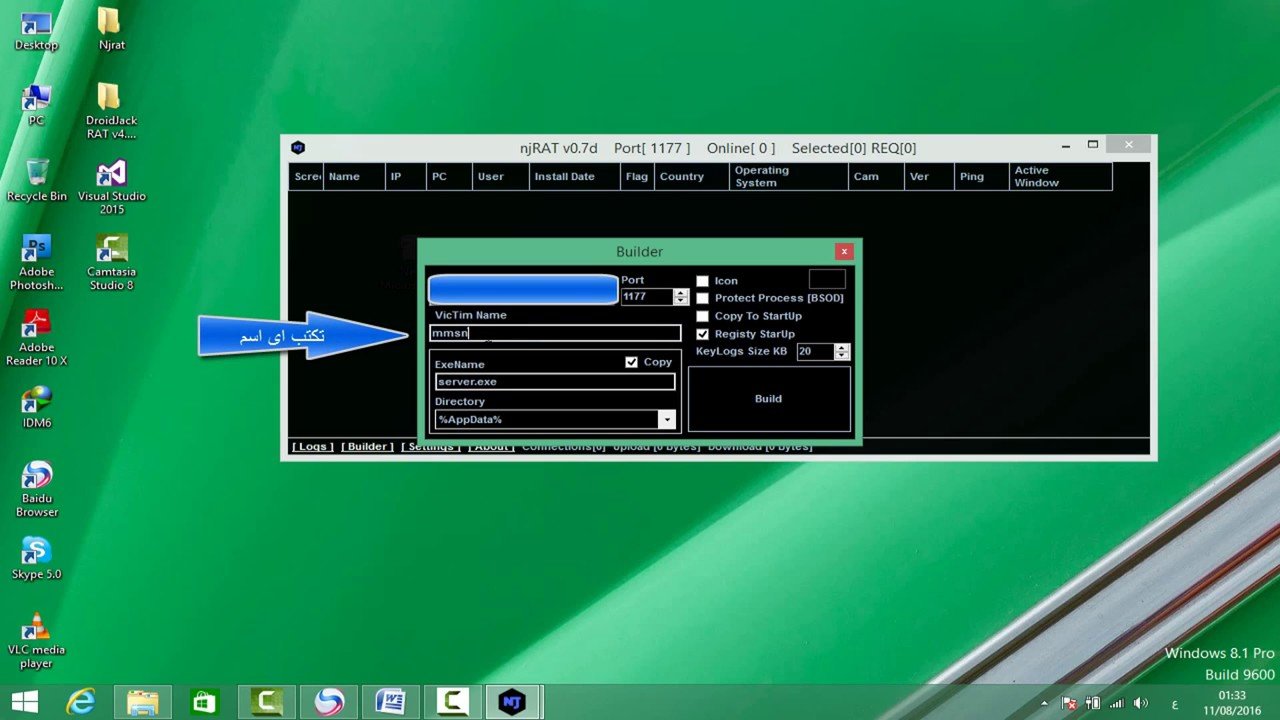Close the Builder dialog with red X
The width and height of the screenshot is (1280, 720).
pos(844,251)
